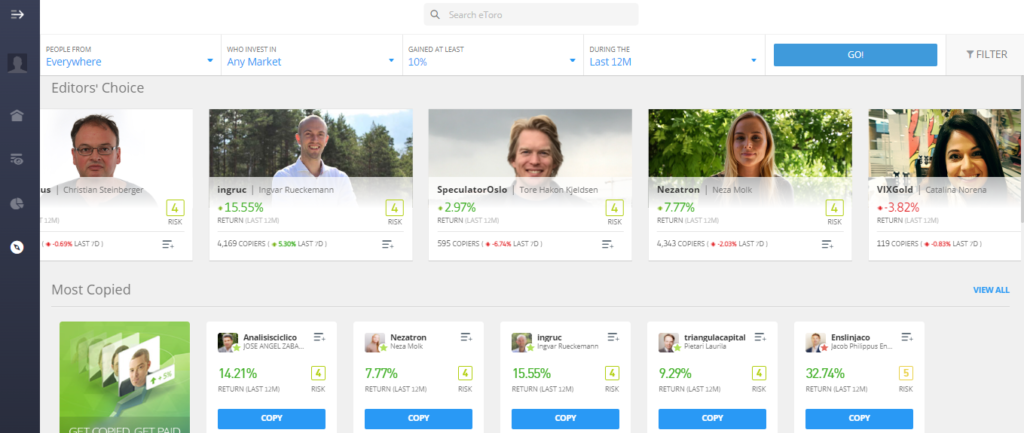The height and width of the screenshot is (433, 1024).
Task: Open the During The Last 12M dropdown
Action: point(674,56)
